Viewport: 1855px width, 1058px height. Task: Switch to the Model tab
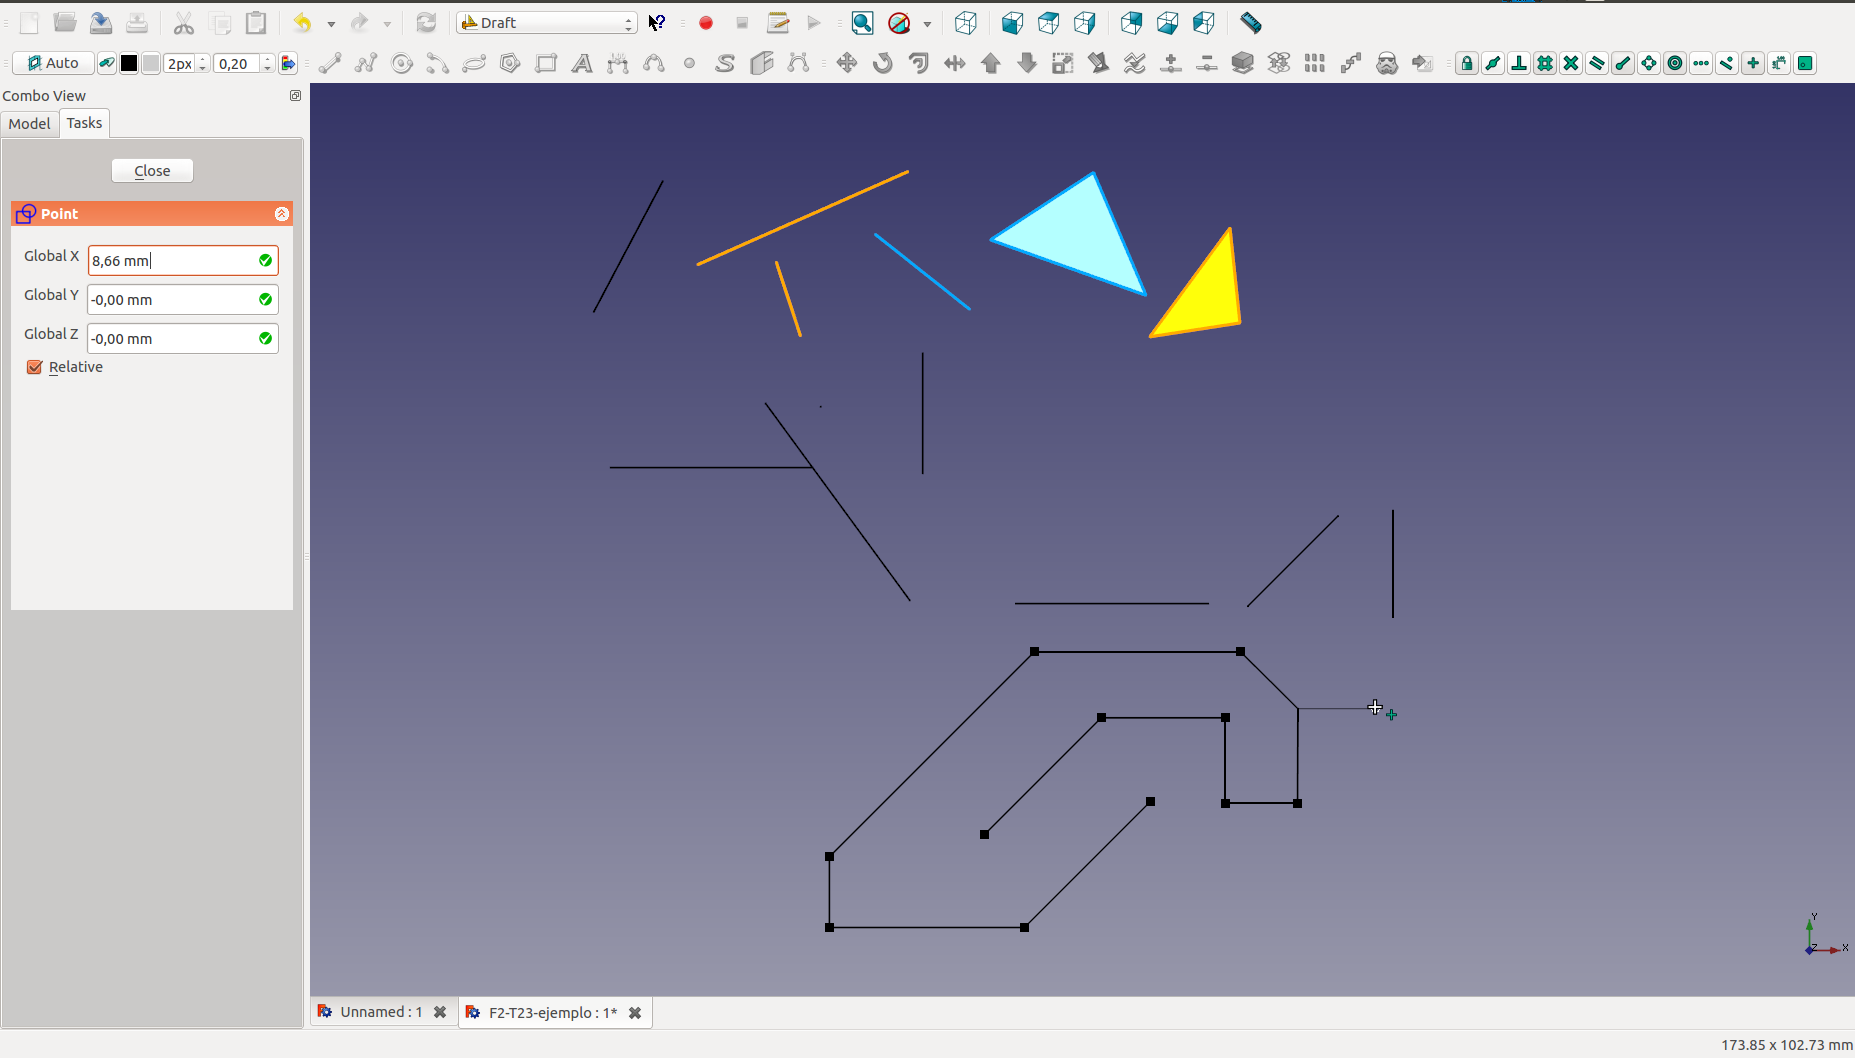[x=30, y=124]
